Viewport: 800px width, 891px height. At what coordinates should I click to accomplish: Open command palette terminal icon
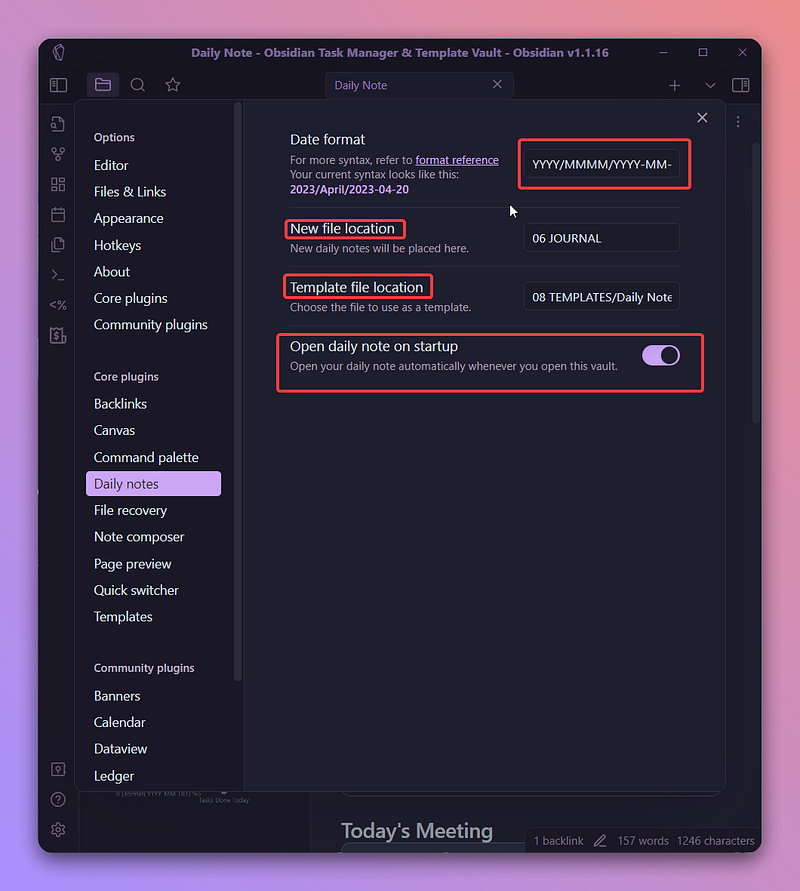coord(58,275)
